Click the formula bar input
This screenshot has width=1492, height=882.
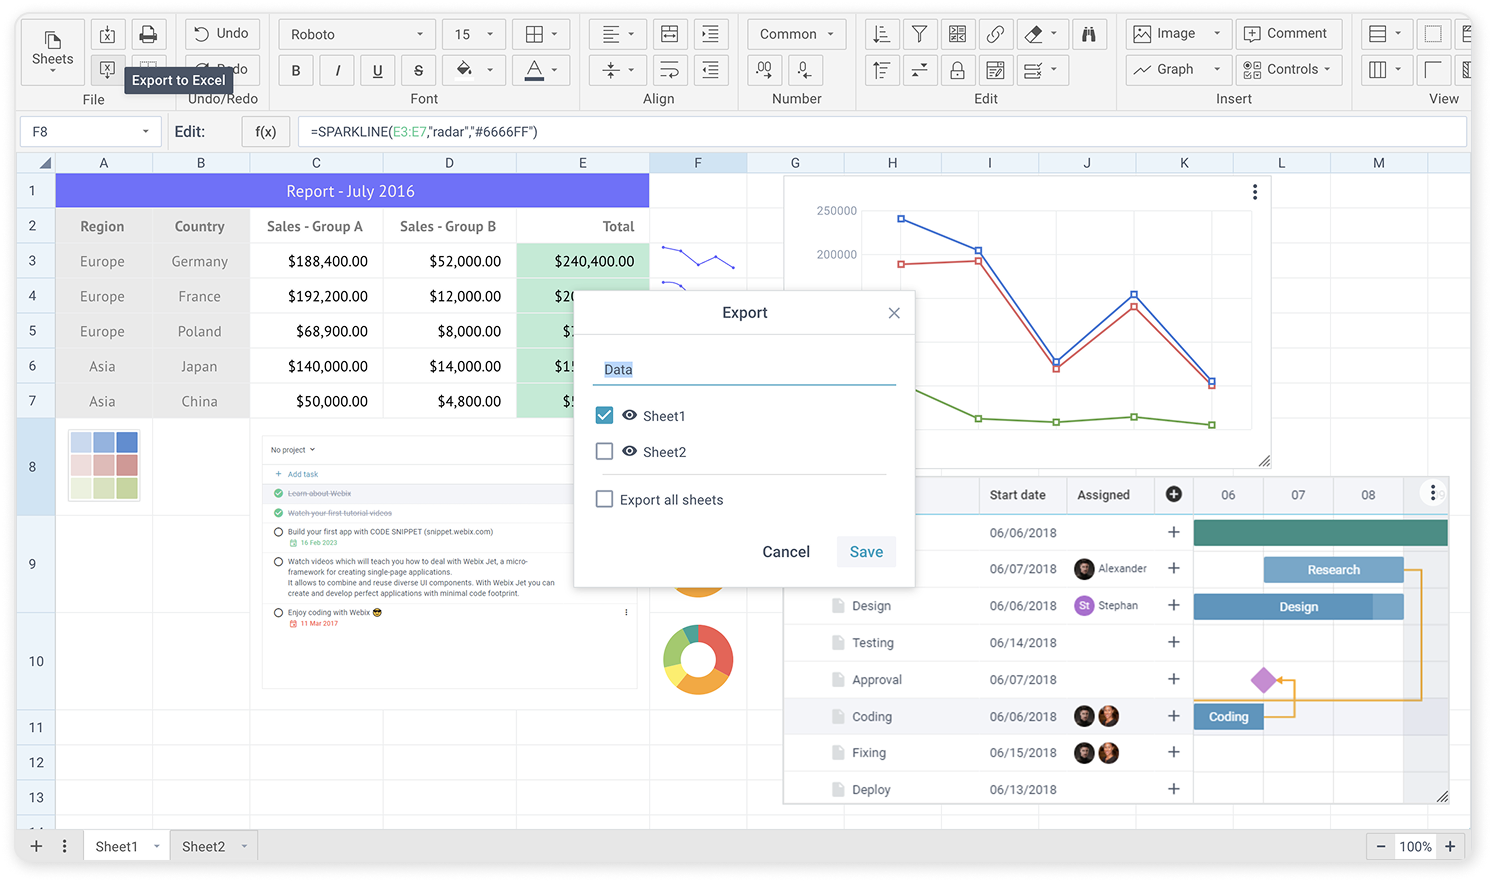pos(882,132)
